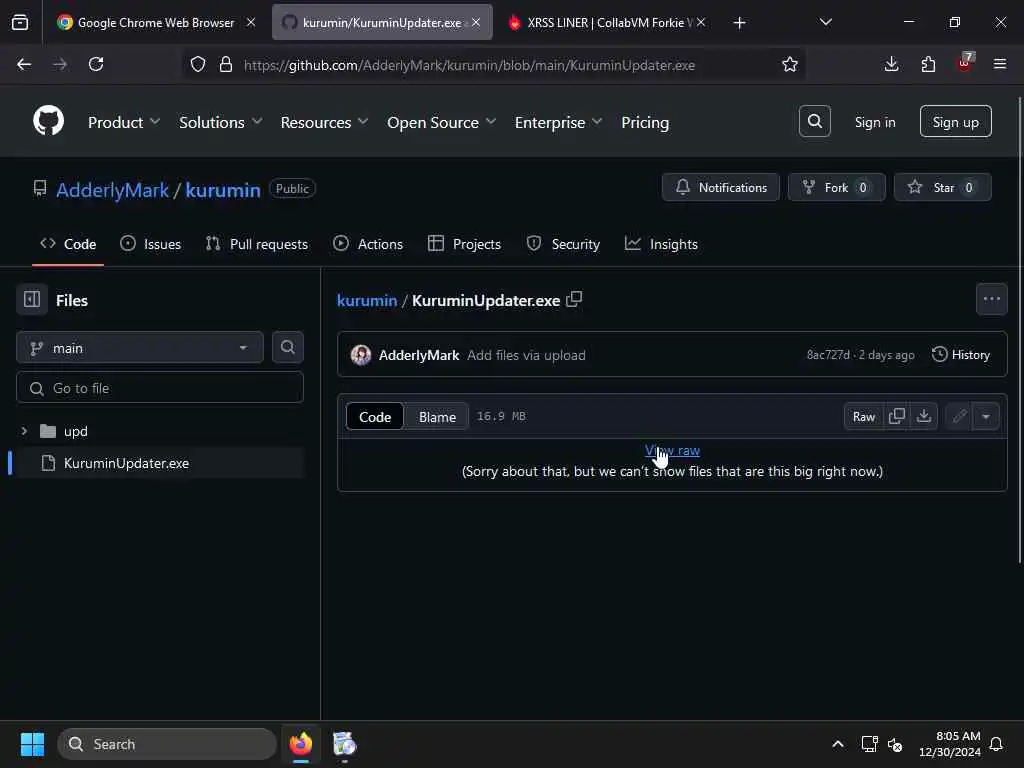Copy file path icon next to KuruminUpdater.exe

574,300
